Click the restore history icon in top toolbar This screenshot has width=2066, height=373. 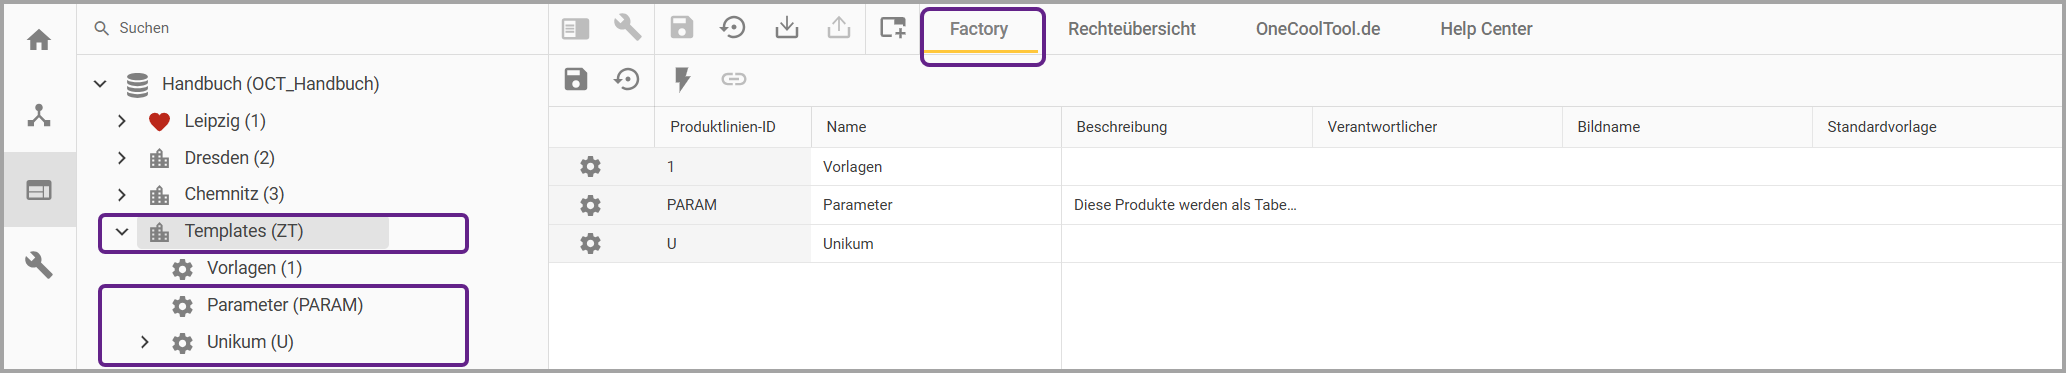tap(733, 27)
